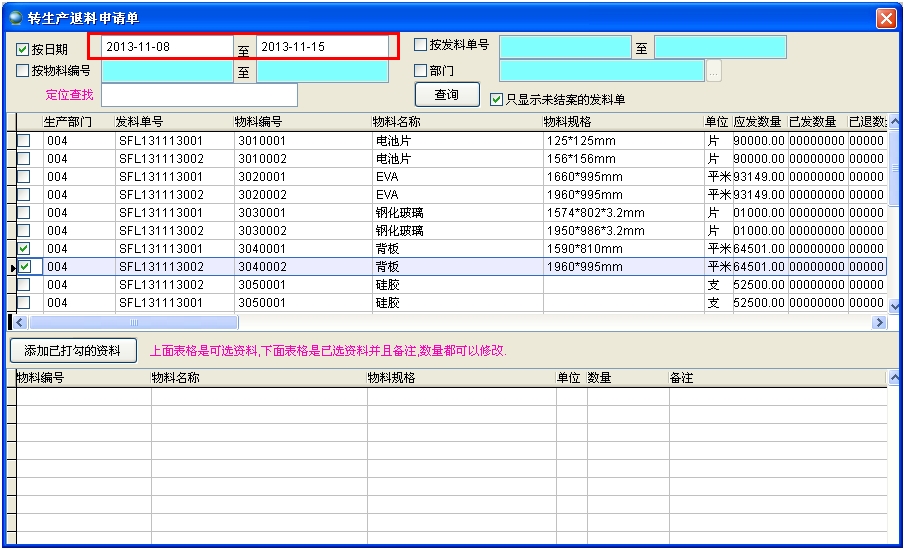Click the start date field showing 2013-11-08

pyautogui.click(x=167, y=47)
